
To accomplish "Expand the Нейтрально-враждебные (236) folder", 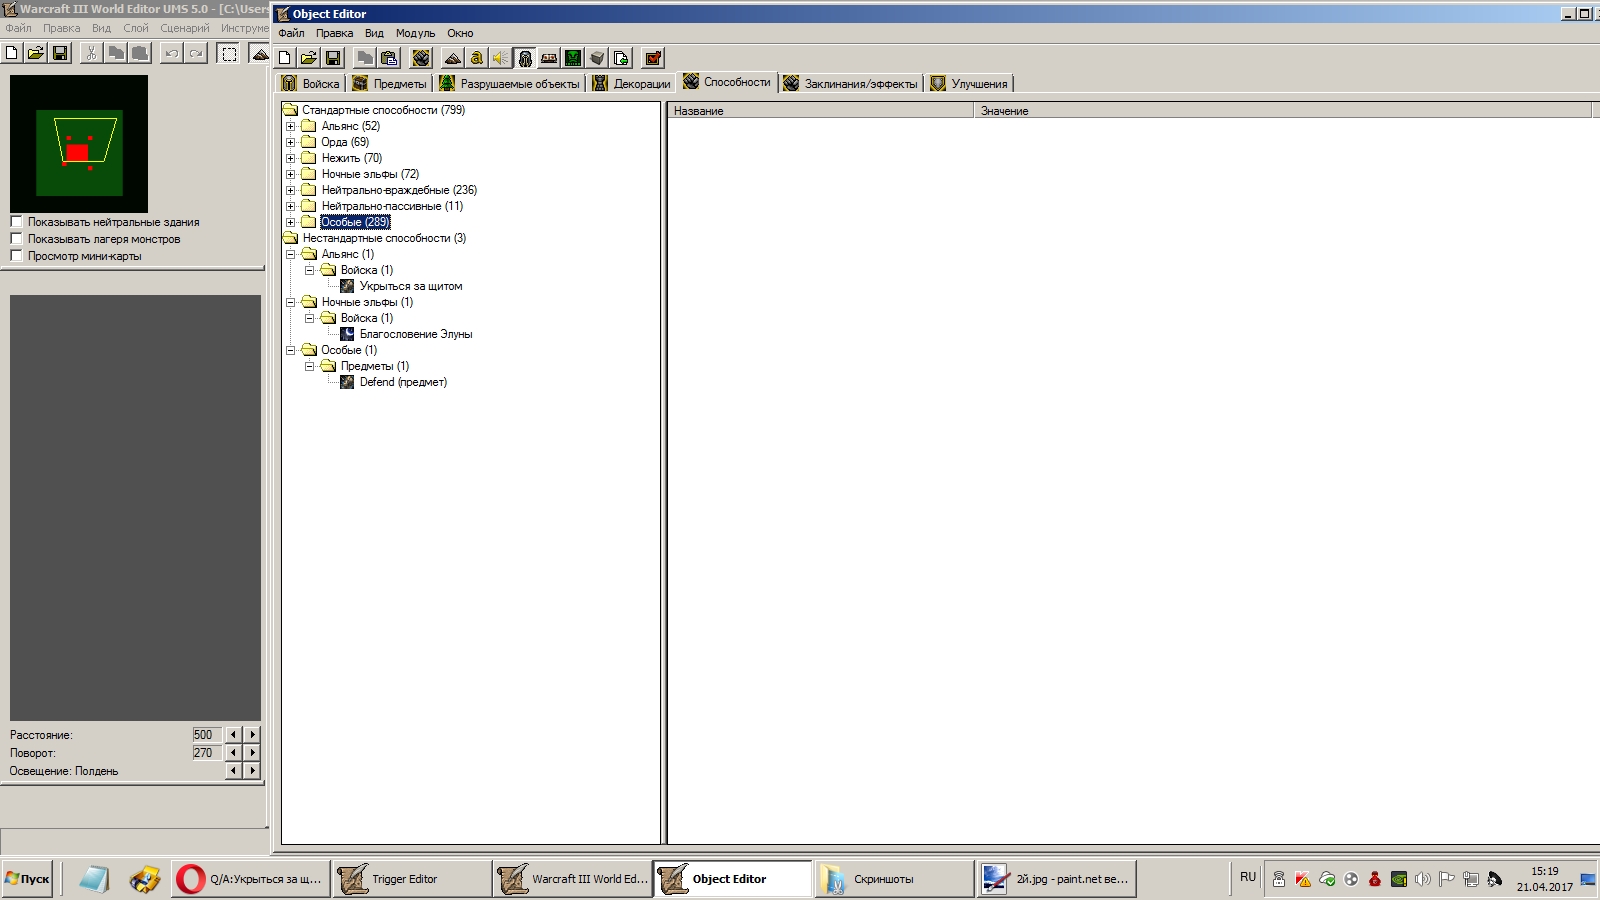I will [x=291, y=190].
